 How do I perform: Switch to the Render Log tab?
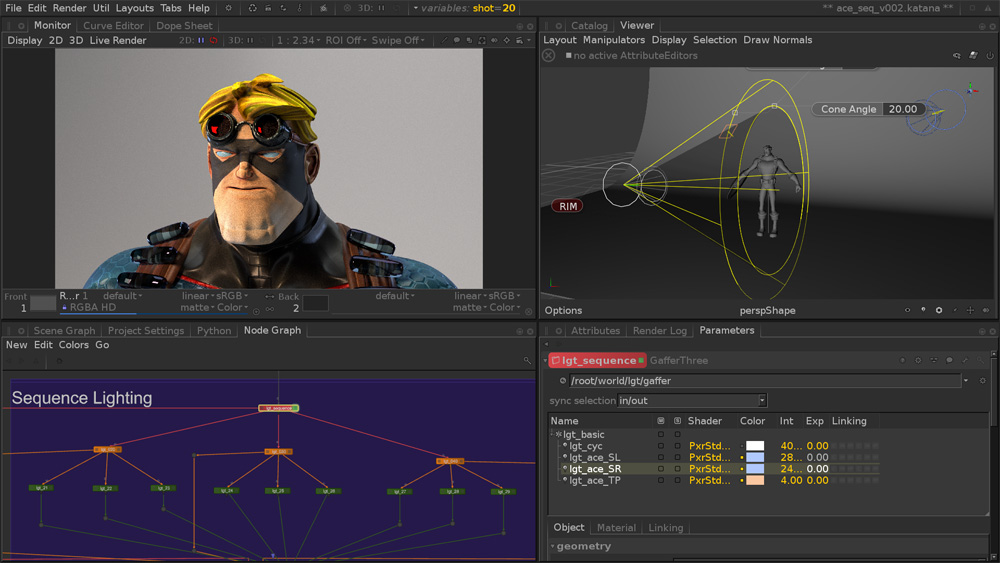point(659,331)
